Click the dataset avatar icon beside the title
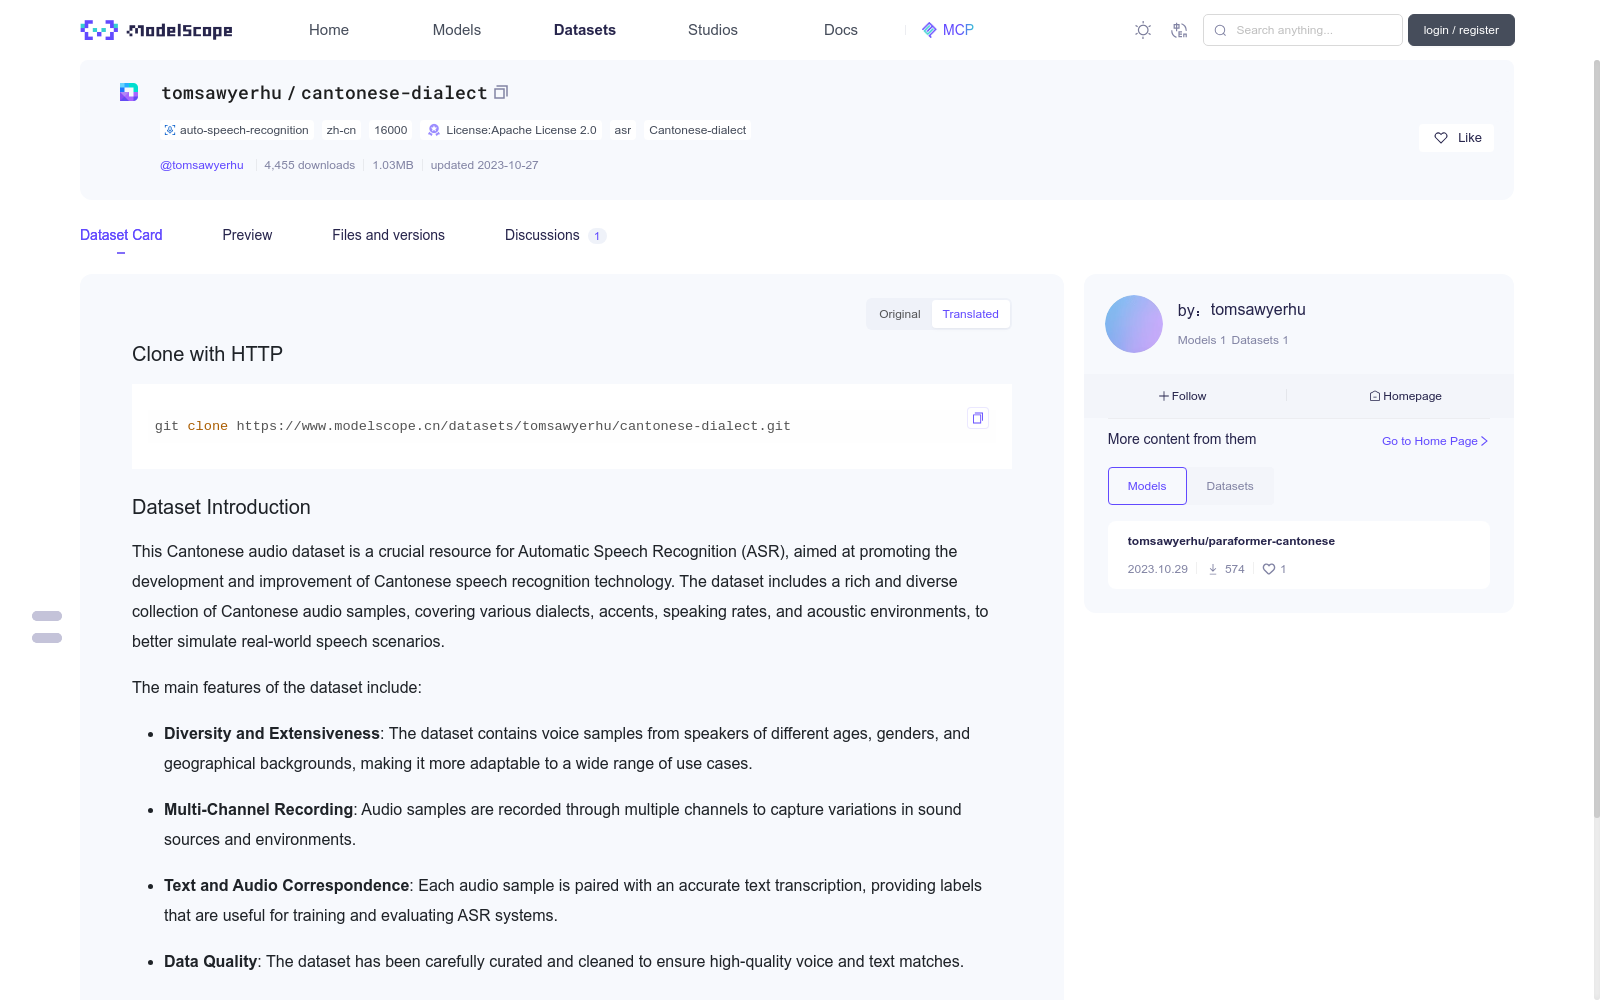The height and width of the screenshot is (1000, 1600). (x=129, y=92)
